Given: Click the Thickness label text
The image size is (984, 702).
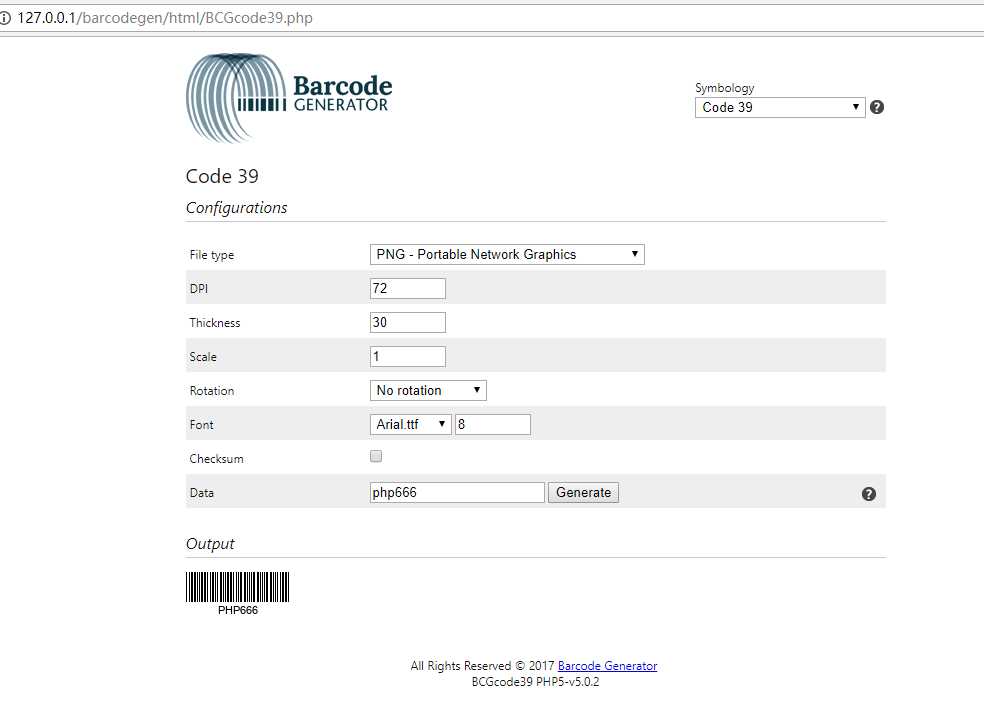Looking at the screenshot, I should tap(215, 322).
